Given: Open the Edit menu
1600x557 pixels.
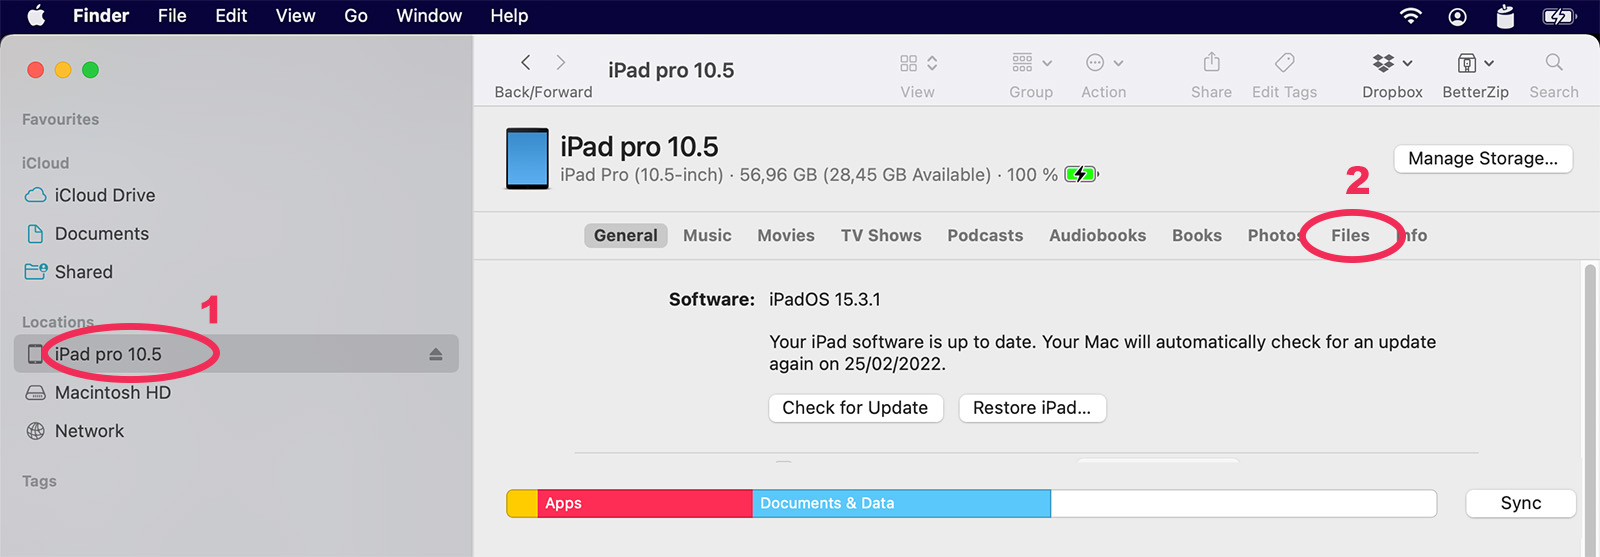Looking at the screenshot, I should tap(231, 16).
